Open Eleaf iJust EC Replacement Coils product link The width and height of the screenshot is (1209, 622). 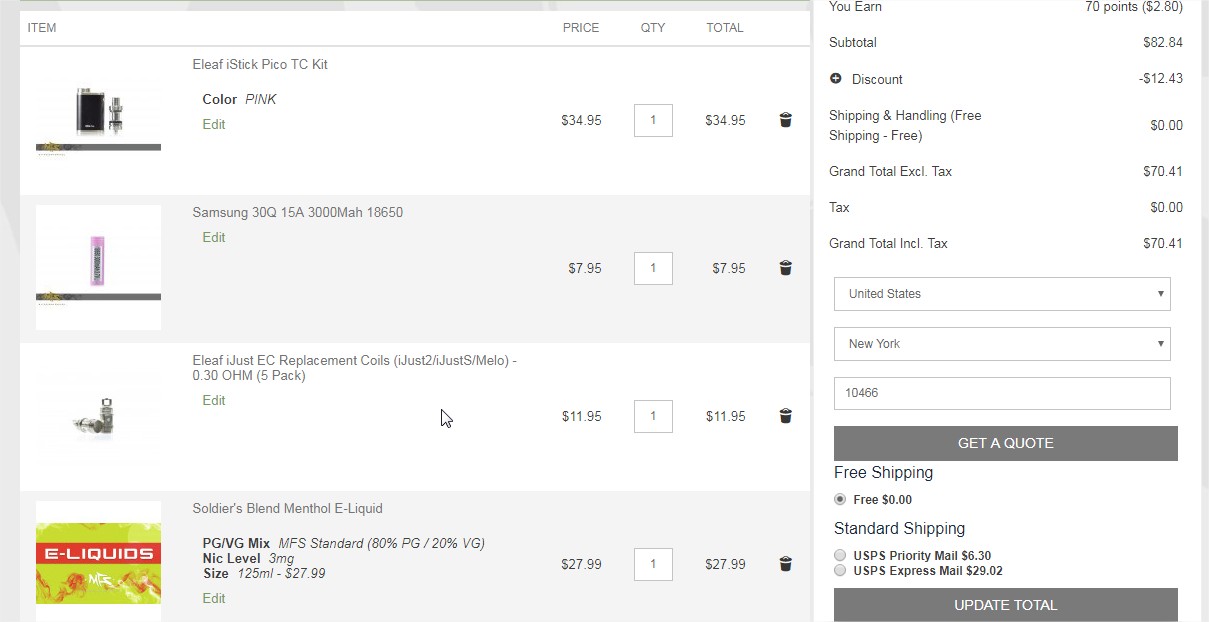[355, 368]
